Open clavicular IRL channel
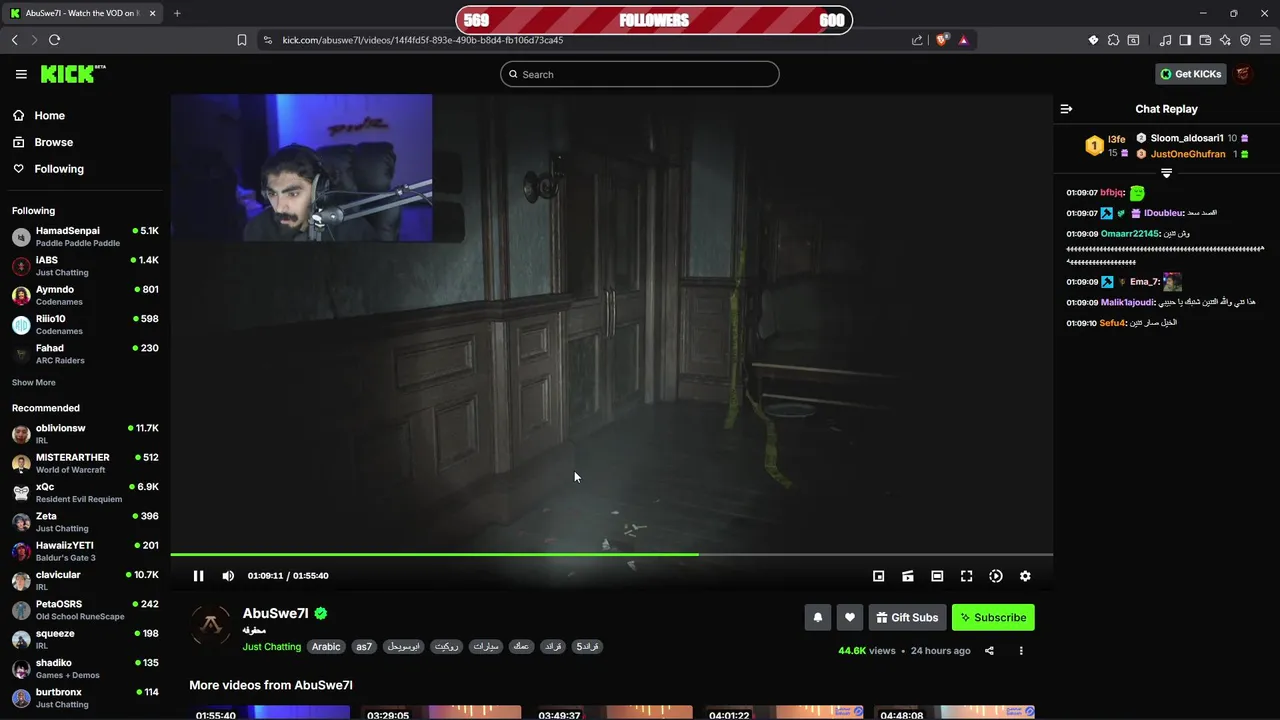The width and height of the screenshot is (1280, 720). (85, 580)
